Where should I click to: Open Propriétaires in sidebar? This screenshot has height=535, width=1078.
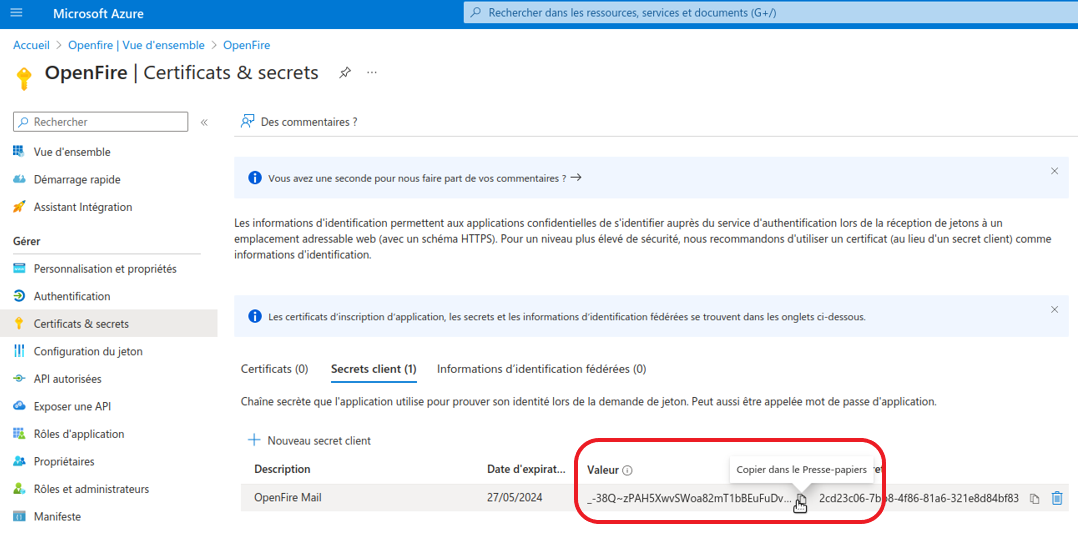[64, 461]
